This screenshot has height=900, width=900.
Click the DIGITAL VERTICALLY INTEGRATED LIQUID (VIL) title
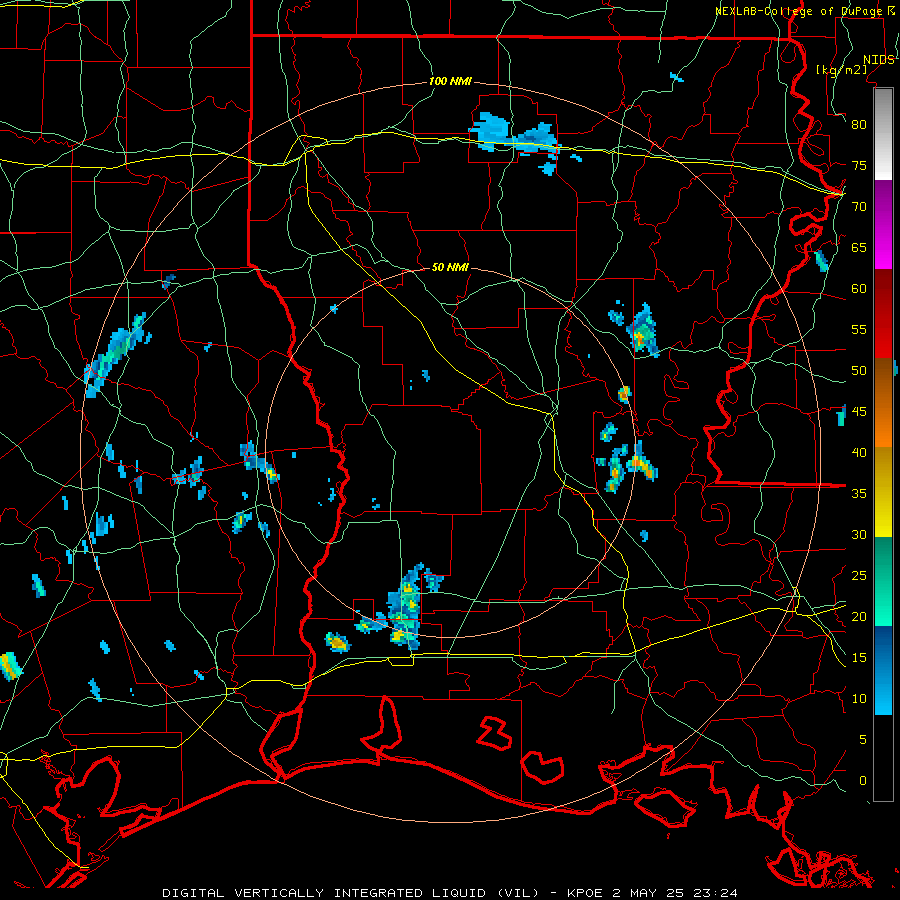click(350, 893)
